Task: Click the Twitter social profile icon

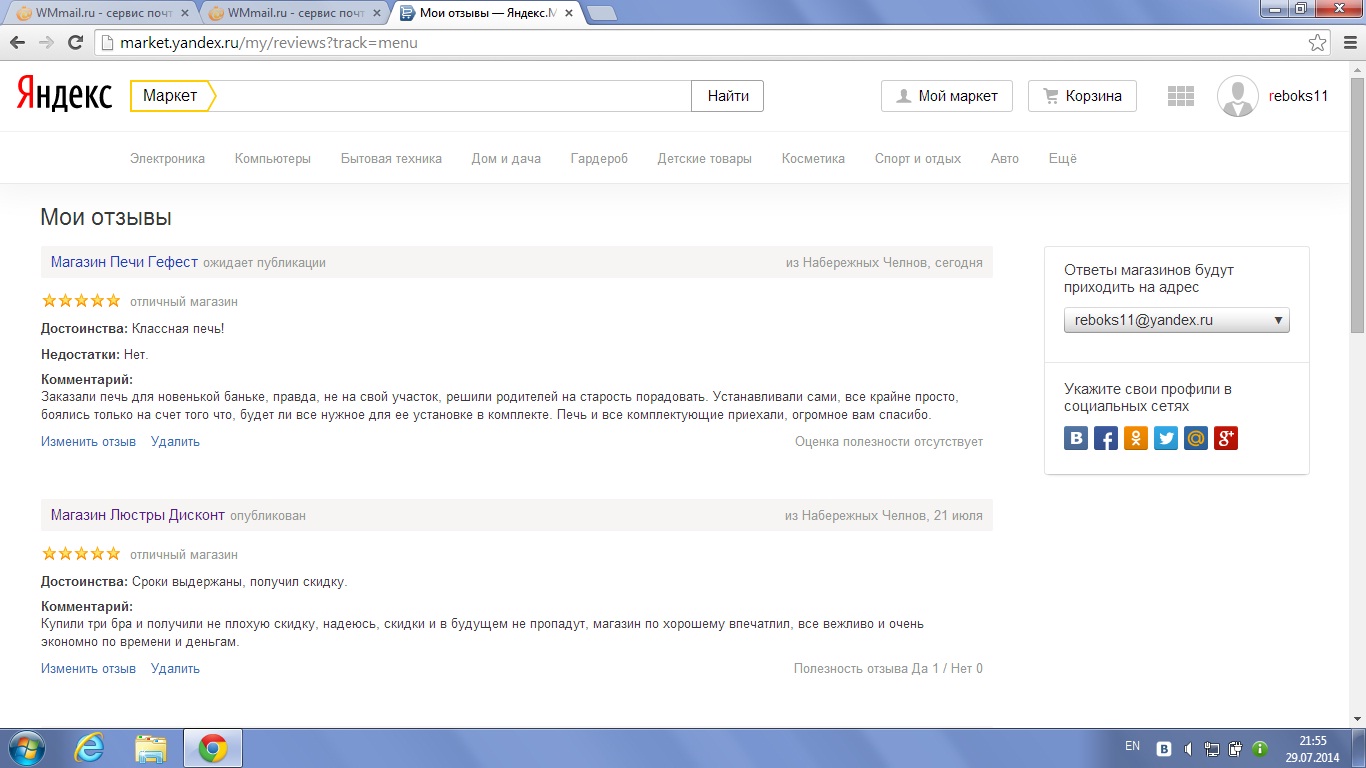Action: coord(1166,438)
